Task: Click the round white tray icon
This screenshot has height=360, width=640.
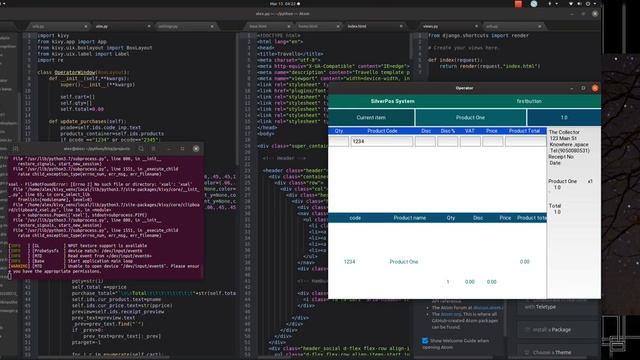Action: pos(534,4)
